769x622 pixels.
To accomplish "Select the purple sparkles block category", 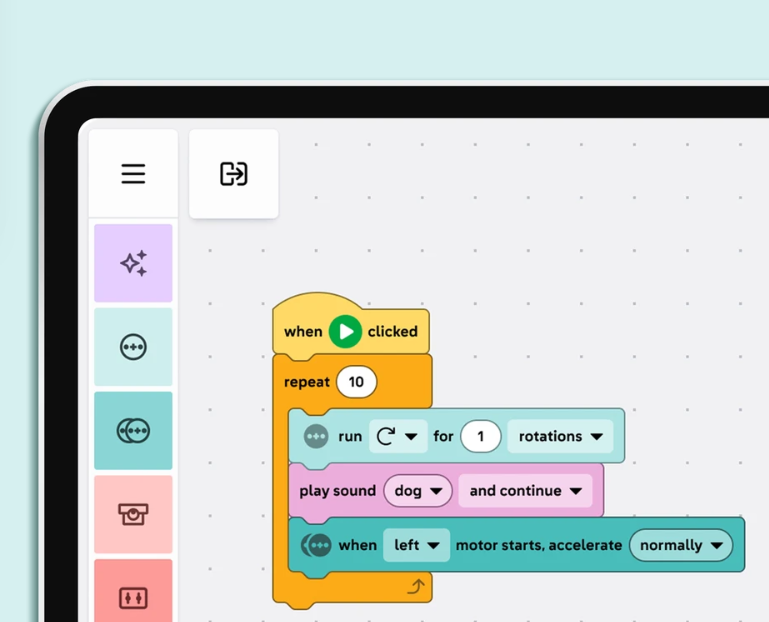I will 133,263.
